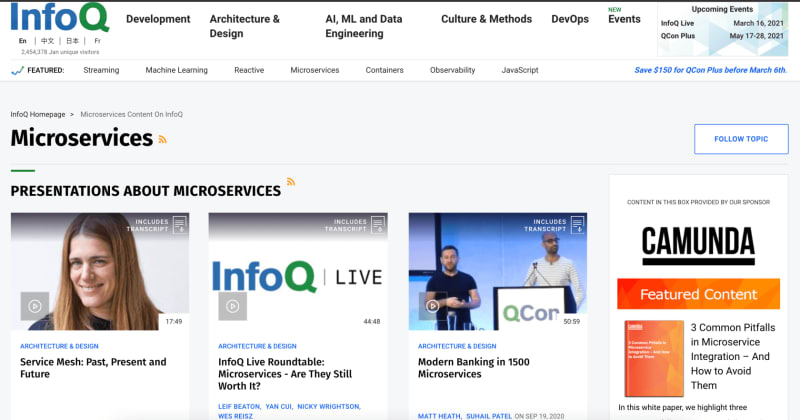Open author Leif Beaton
The width and height of the screenshot is (800, 420).
[239, 407]
